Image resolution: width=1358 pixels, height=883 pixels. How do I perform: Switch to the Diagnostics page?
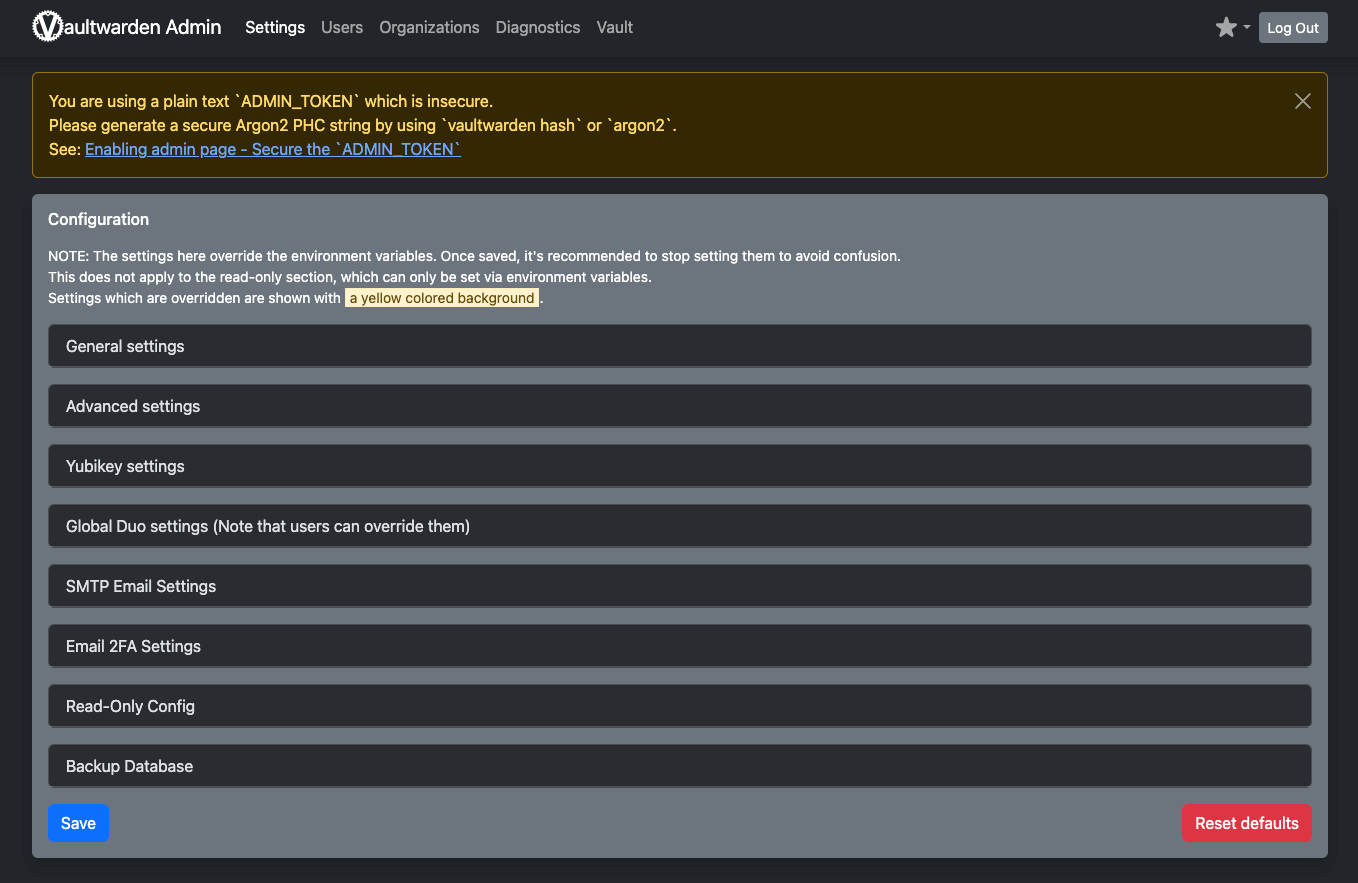(537, 27)
